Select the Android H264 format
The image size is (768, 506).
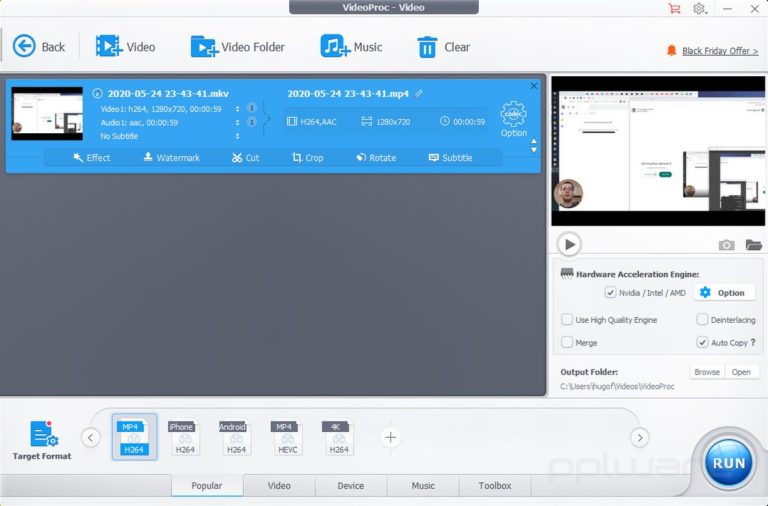tap(236, 437)
